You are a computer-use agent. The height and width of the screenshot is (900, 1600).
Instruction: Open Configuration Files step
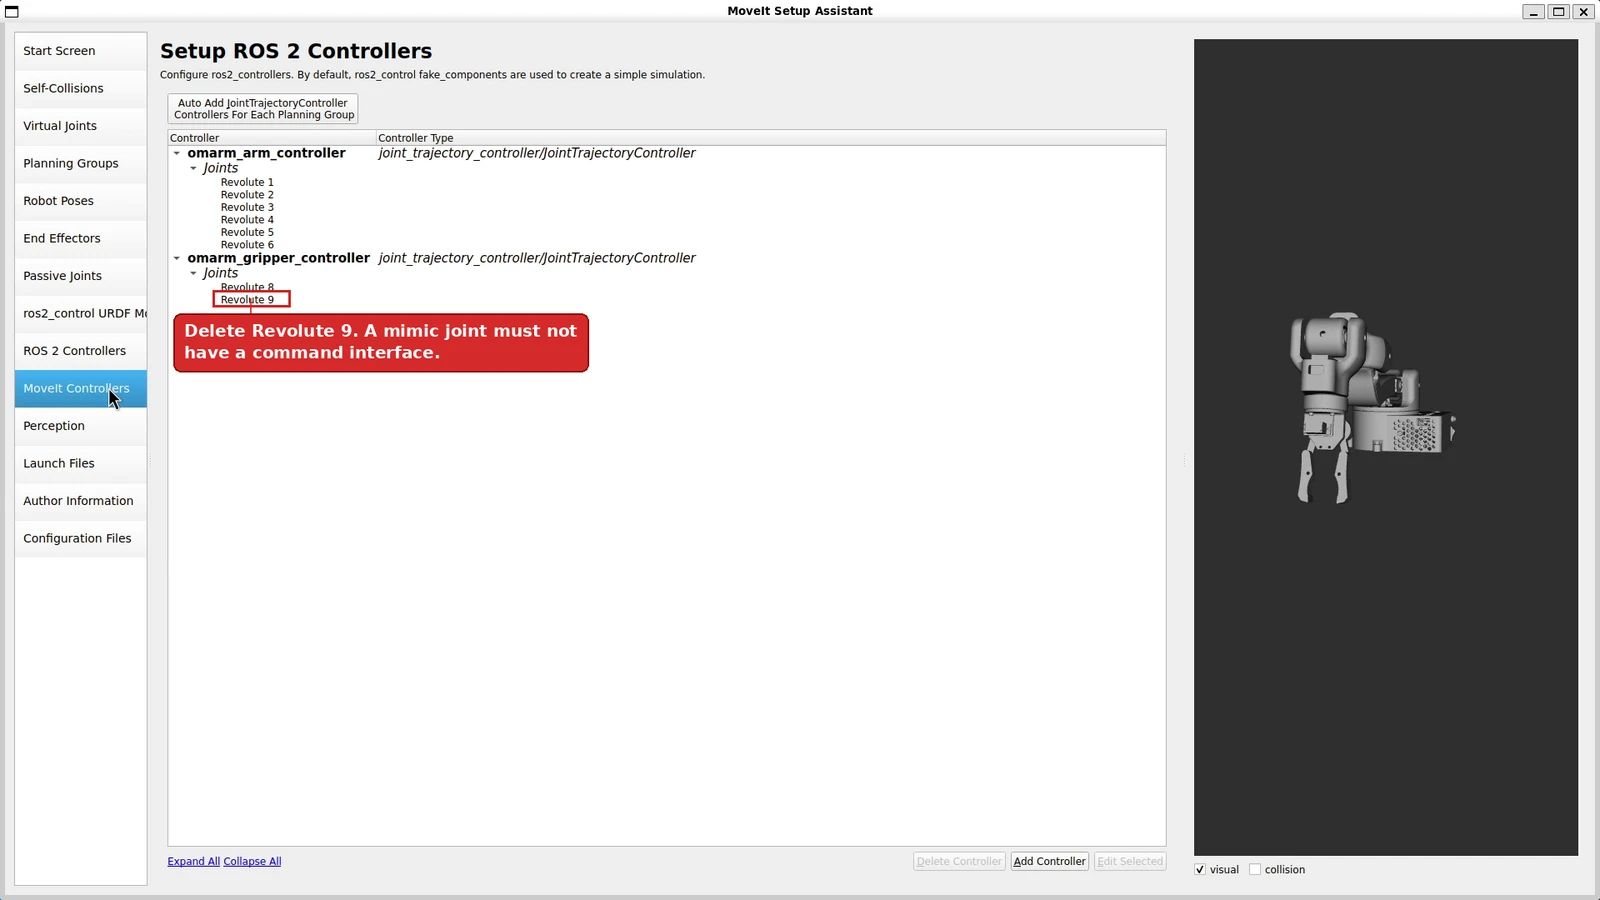point(81,538)
